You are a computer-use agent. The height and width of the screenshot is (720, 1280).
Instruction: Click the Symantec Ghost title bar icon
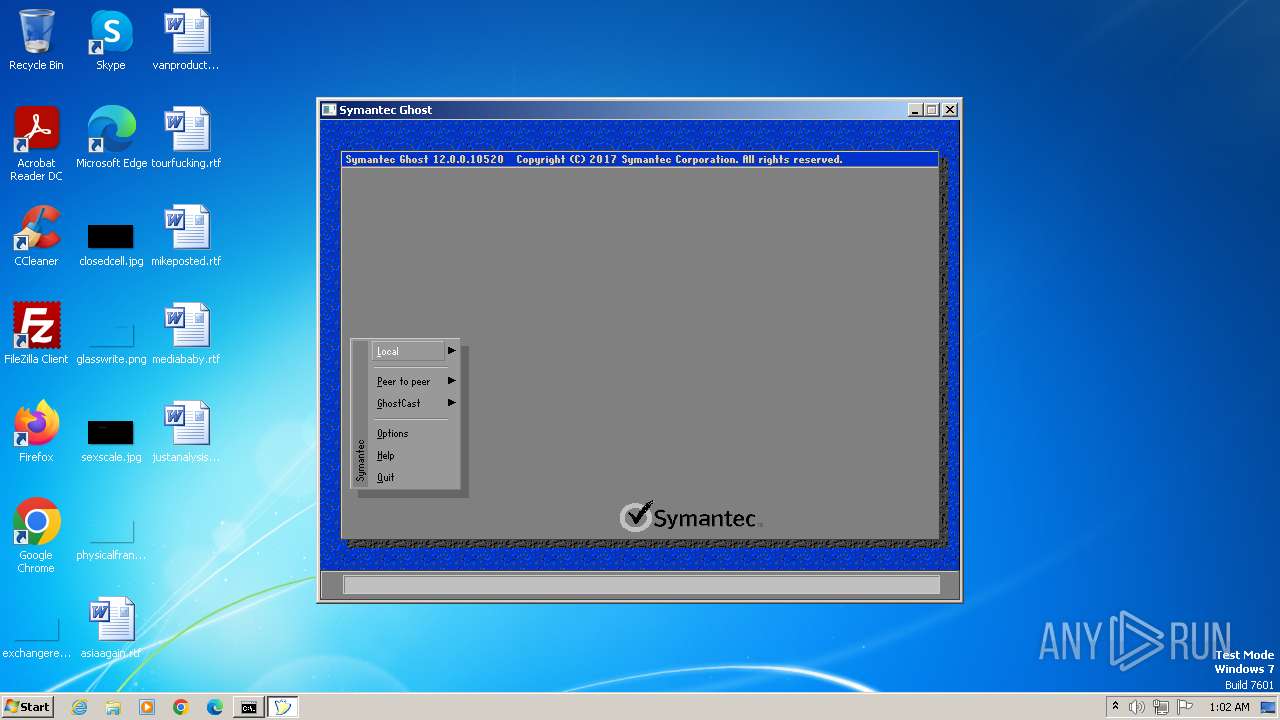point(329,110)
